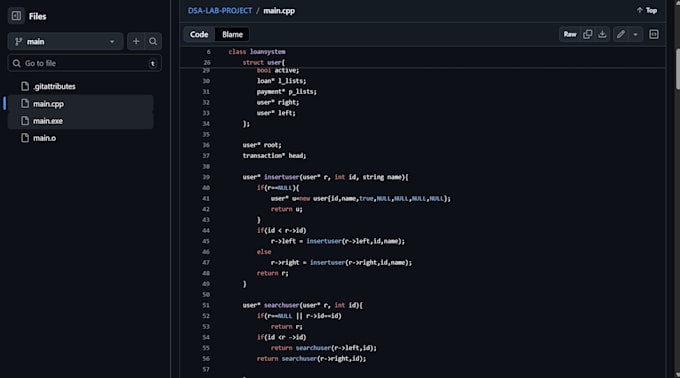Click the searchuser function name on line 51

(x=281, y=305)
